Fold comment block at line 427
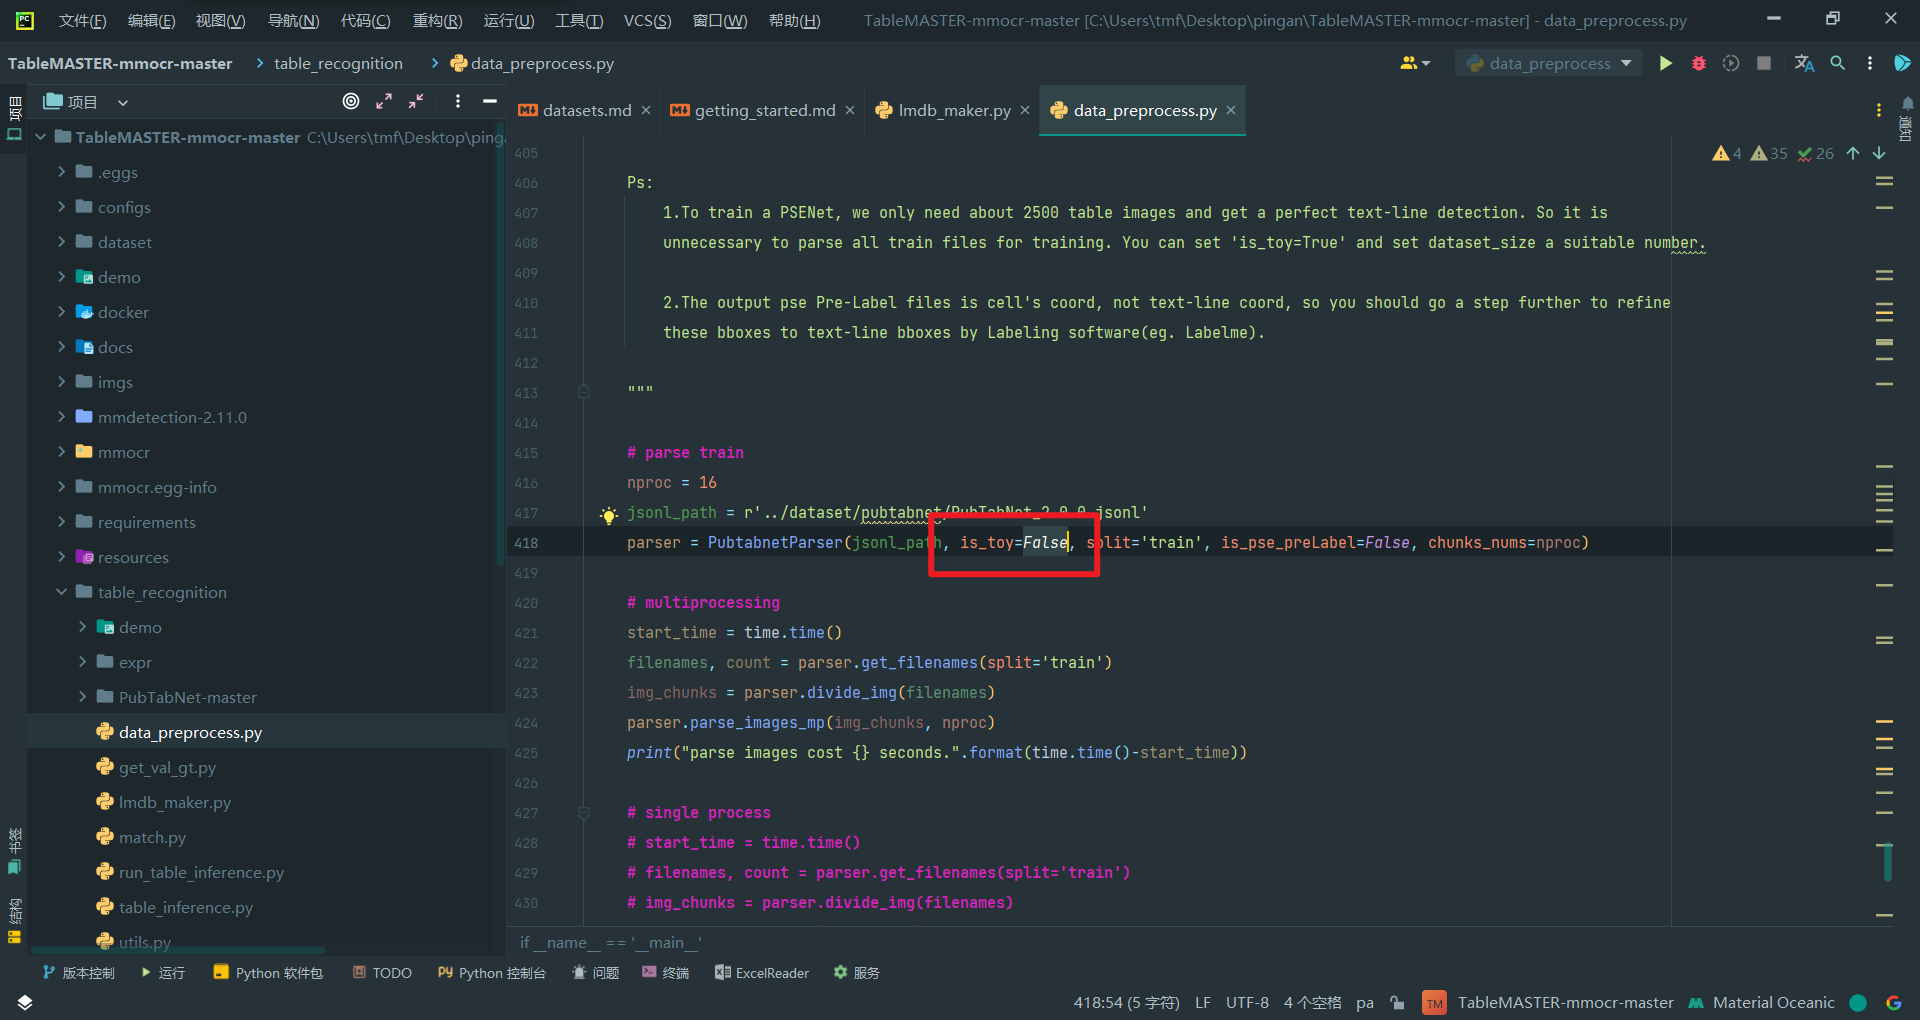 click(x=583, y=812)
